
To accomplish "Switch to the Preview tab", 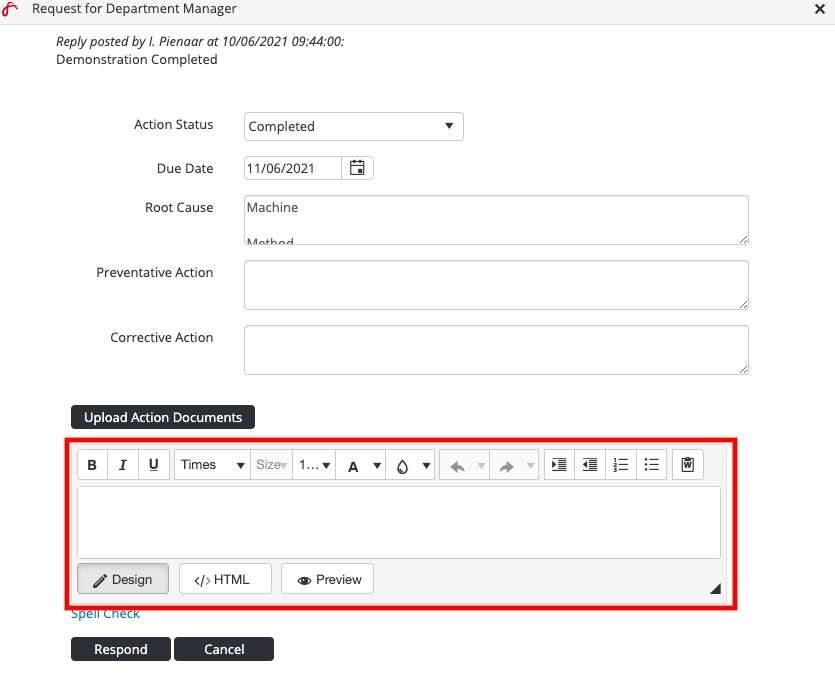I will 327,579.
